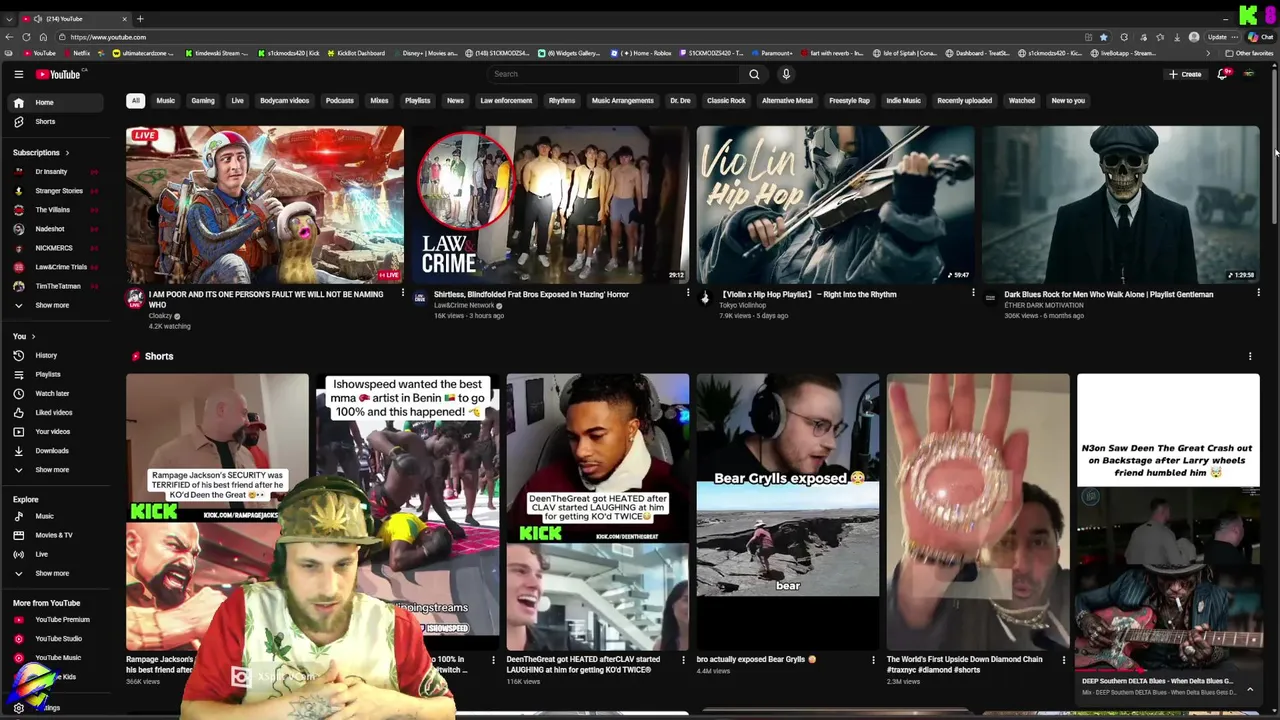Bookmark this page with the star icon
This screenshot has width=1280, height=720.
1103,37
